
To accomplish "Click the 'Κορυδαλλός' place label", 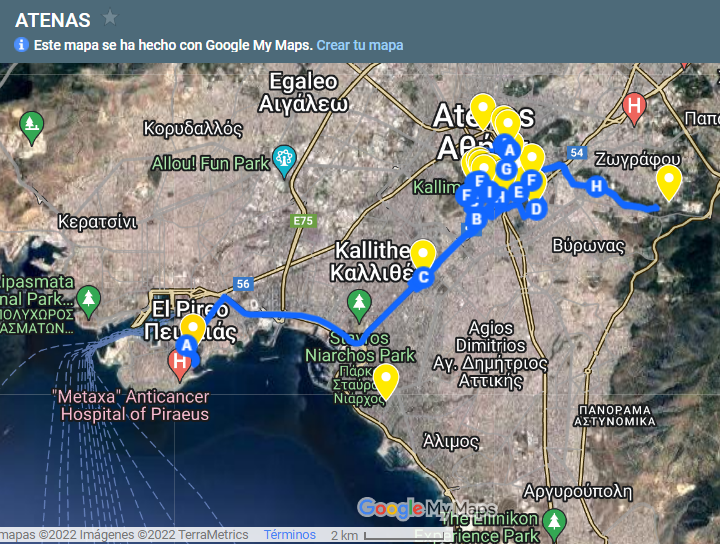I will [x=193, y=129].
